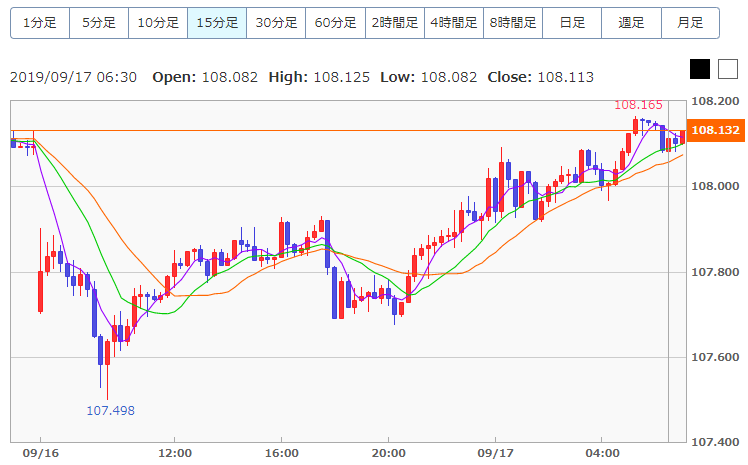Click the 108.200 price axis label
748x465 pixels.
[715, 101]
